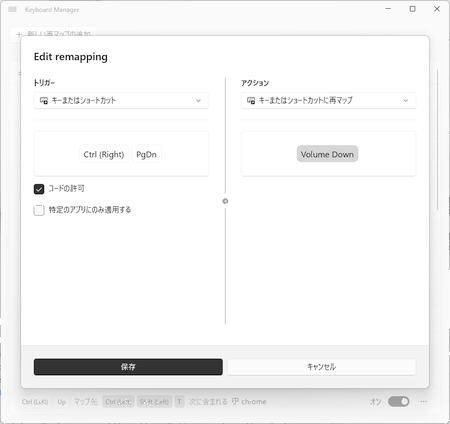Viewport: 450px width, 424px height.
Task: Click the dialog's vertical scrollbar
Action: tap(438, 140)
